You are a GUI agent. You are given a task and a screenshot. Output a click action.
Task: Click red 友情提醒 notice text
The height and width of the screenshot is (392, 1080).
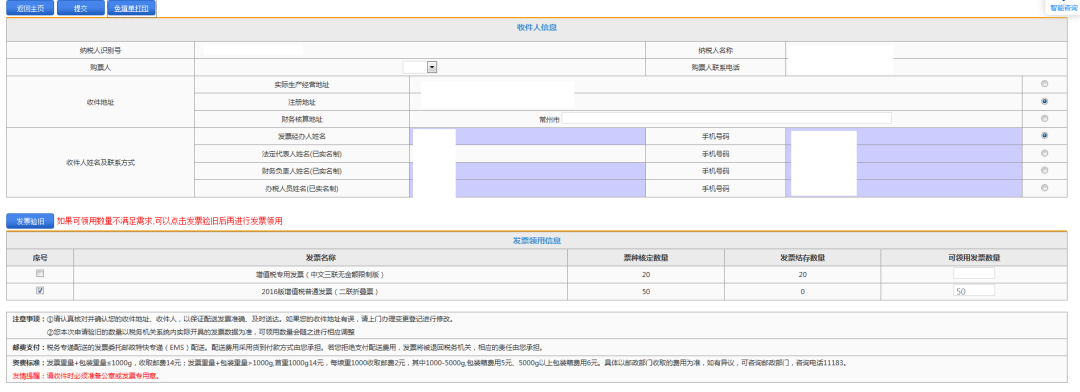tap(87, 377)
